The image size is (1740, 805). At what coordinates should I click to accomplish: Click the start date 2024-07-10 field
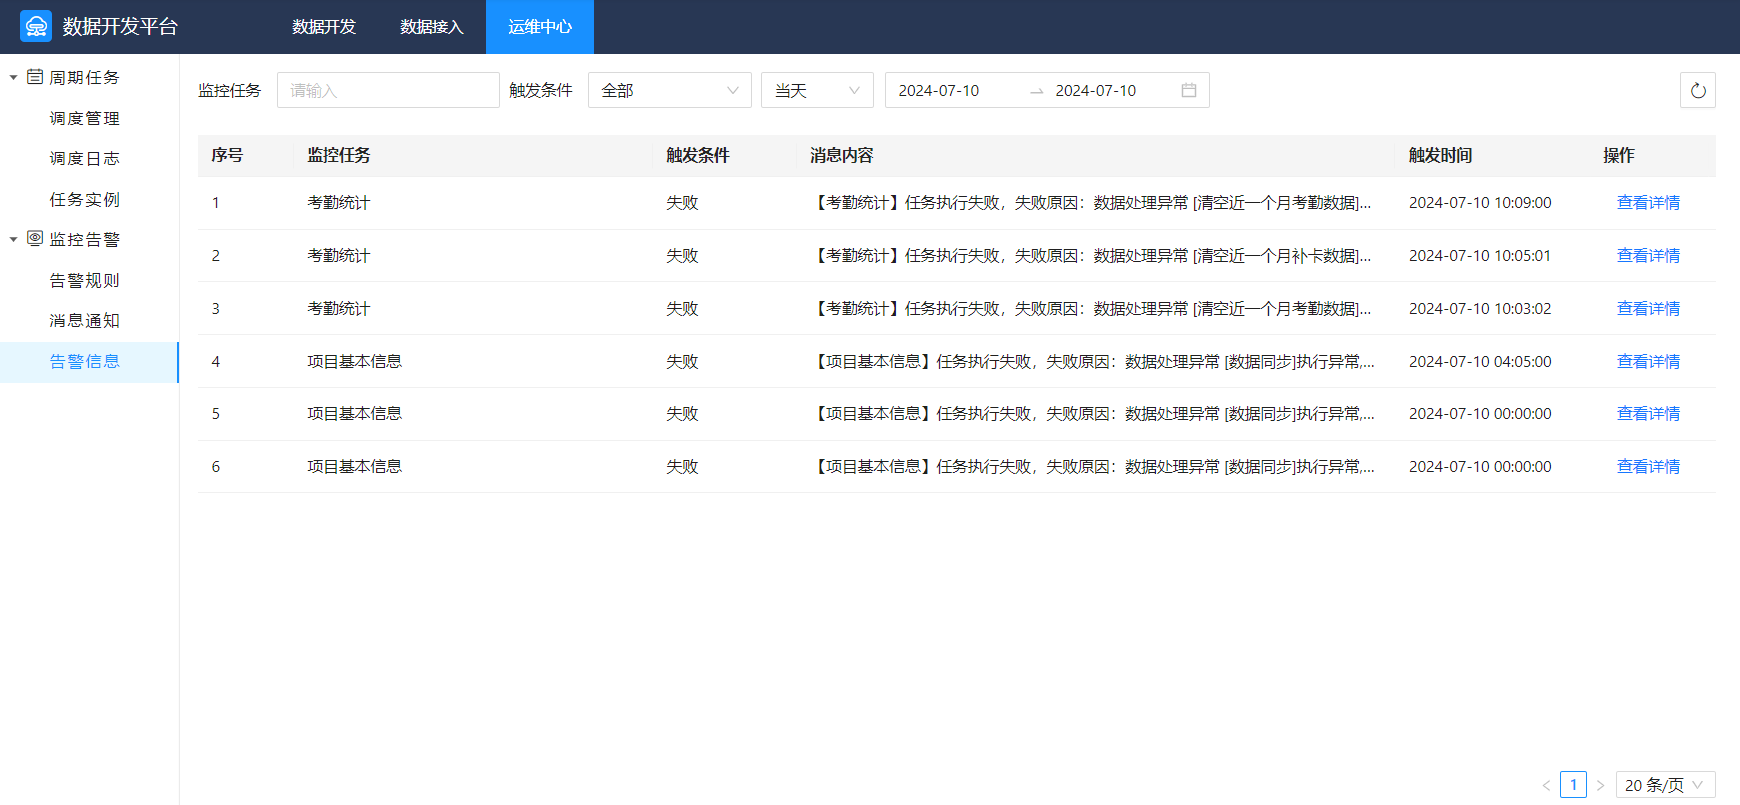click(x=939, y=91)
